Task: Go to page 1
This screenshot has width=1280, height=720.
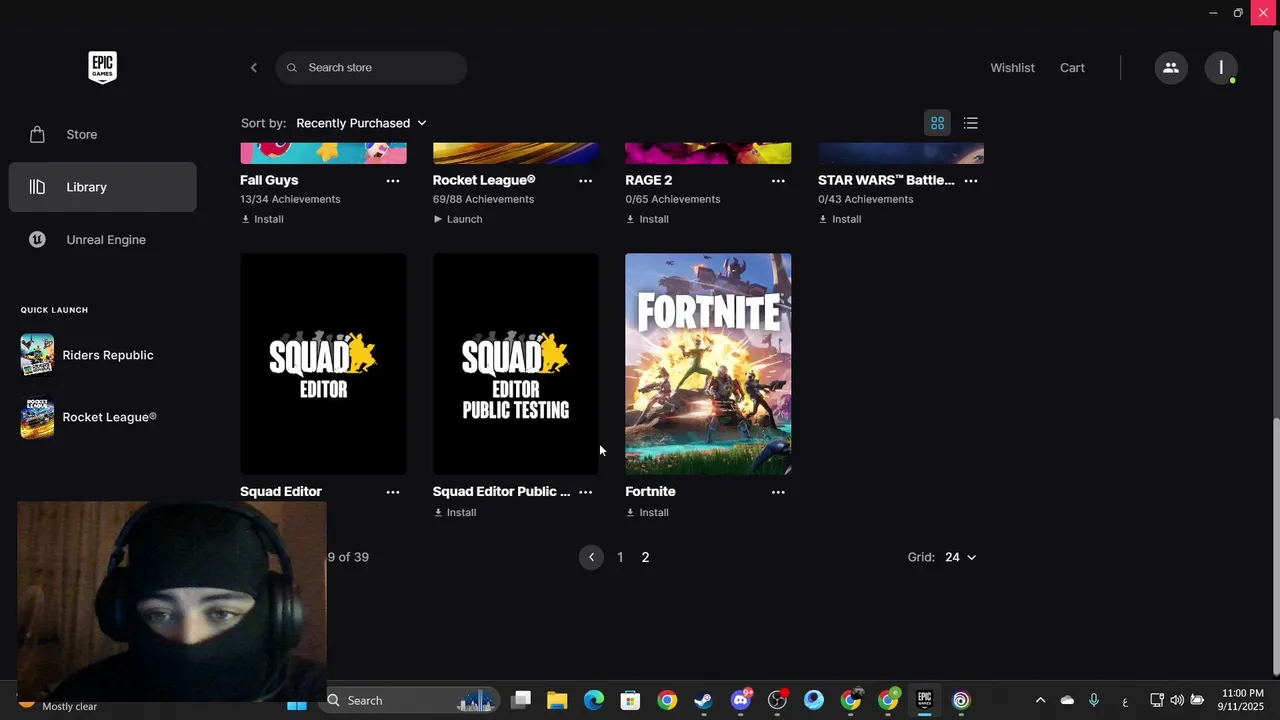Action: click(x=620, y=557)
